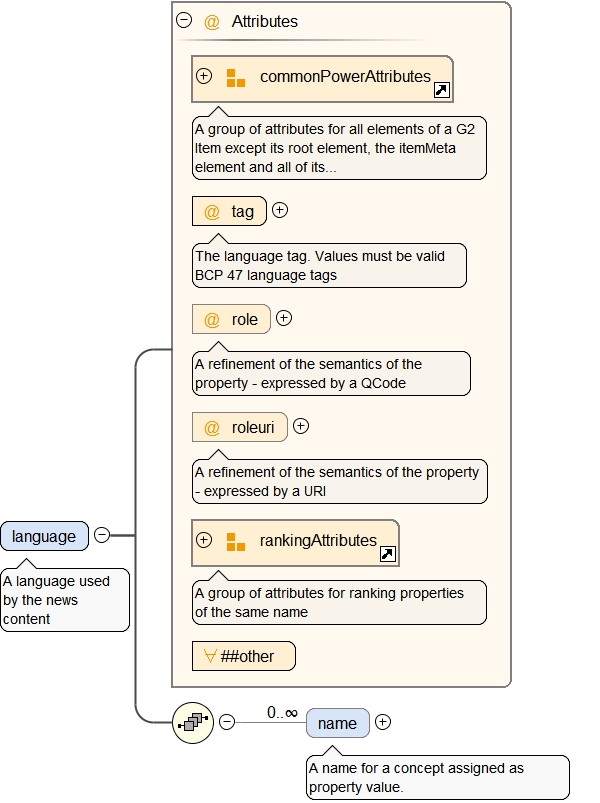Screen dimensions: 600x803
Task: Select the name element node
Action: pos(337,723)
